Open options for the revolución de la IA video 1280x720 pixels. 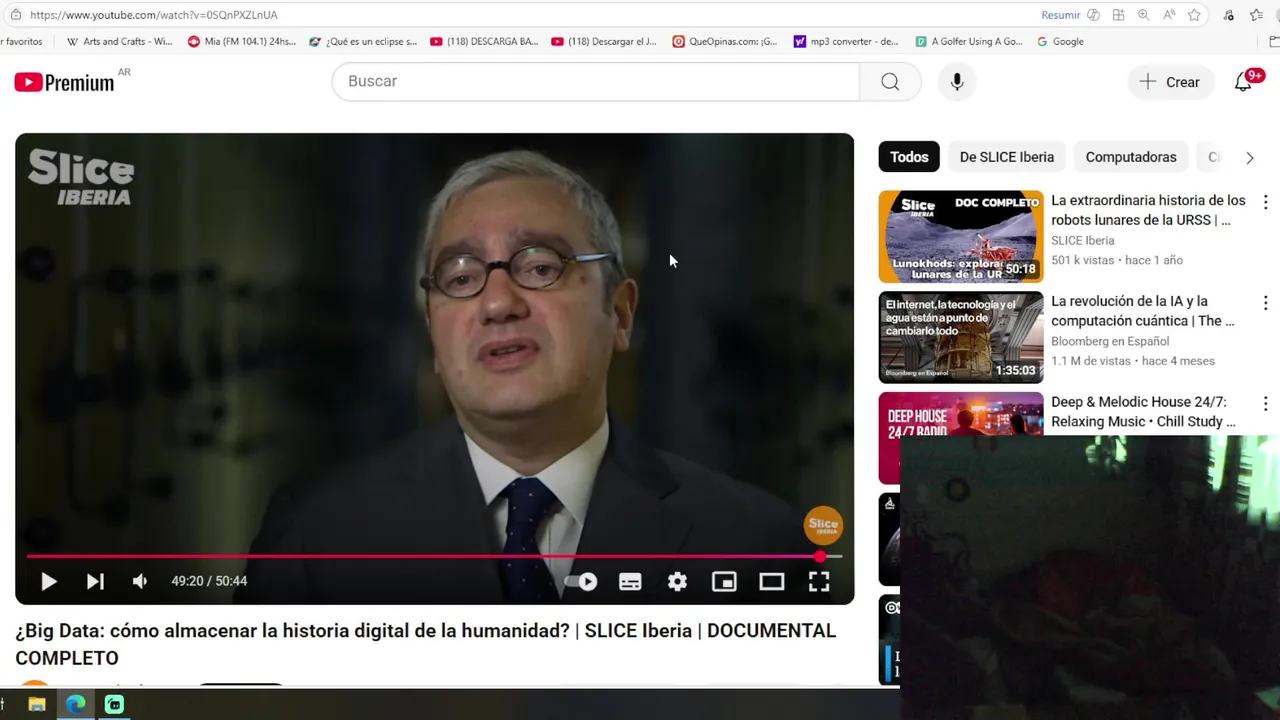[1265, 303]
